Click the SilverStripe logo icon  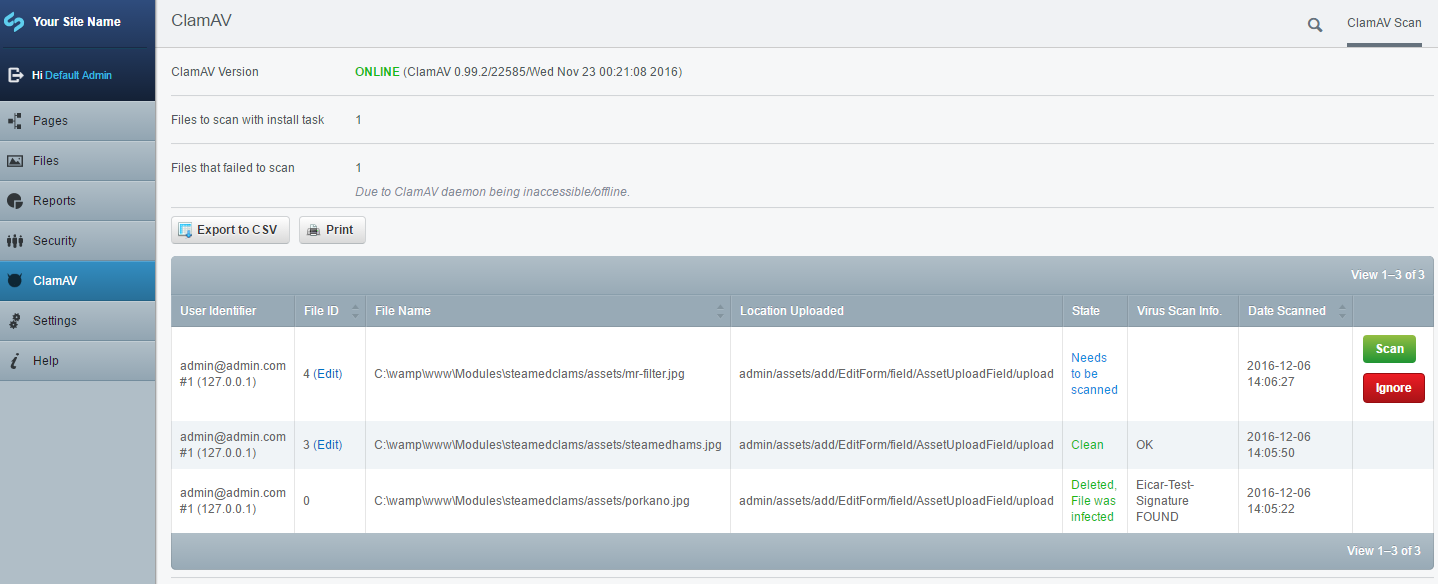coord(15,22)
